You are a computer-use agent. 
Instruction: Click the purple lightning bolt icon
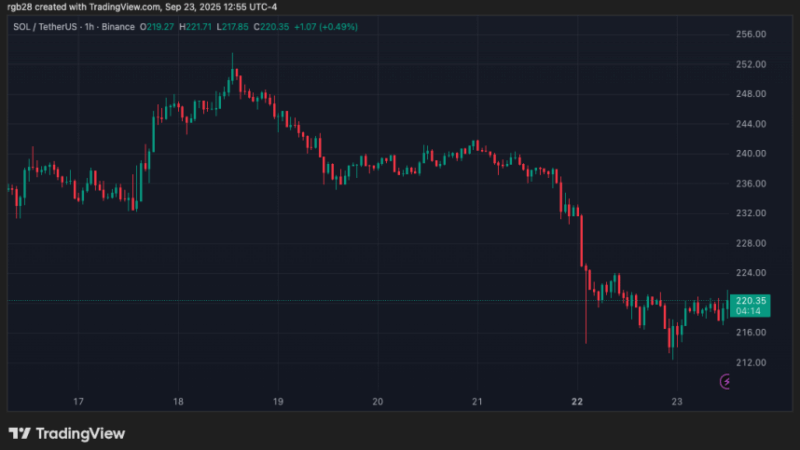click(x=726, y=381)
